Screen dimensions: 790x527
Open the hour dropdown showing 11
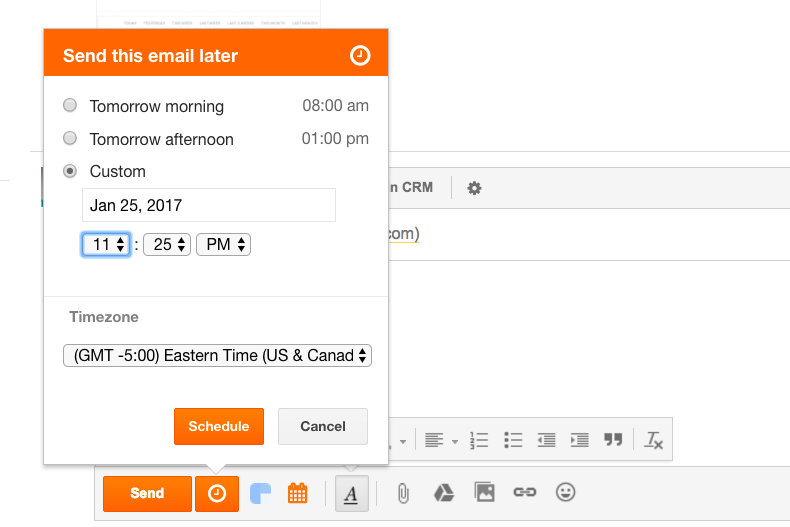click(x=106, y=244)
